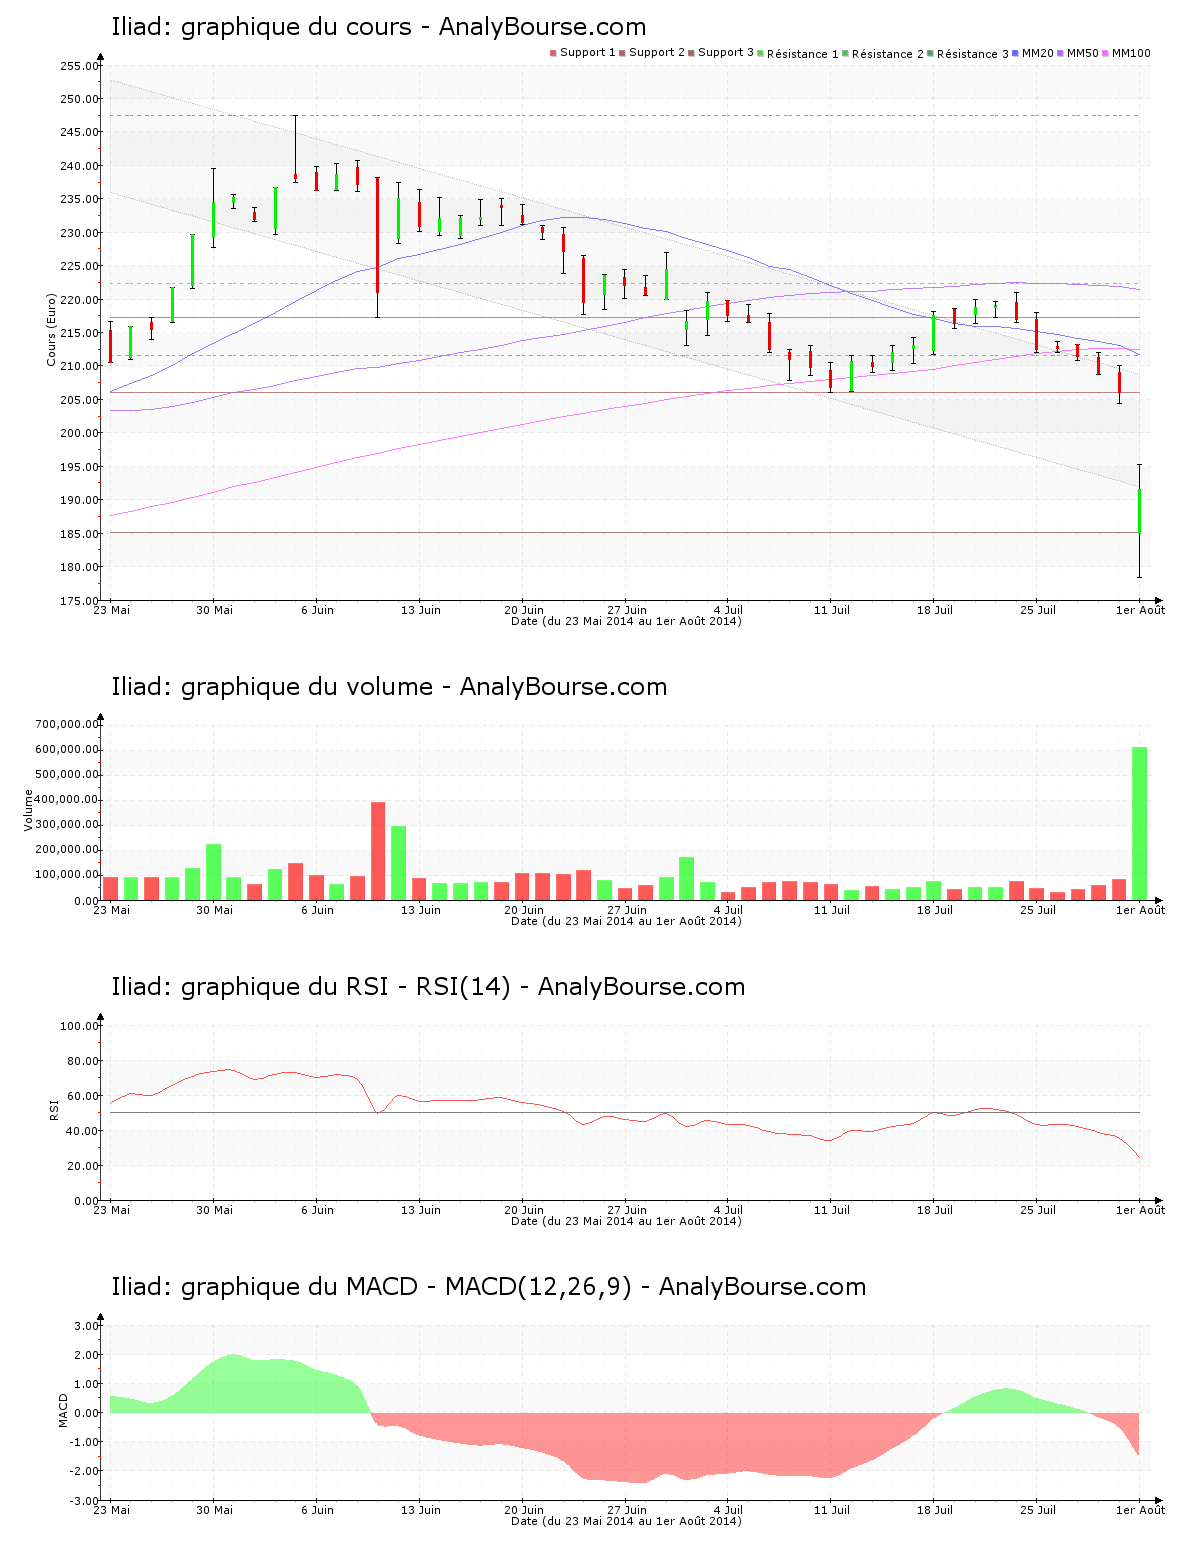The height and width of the screenshot is (1550, 1200).
Task: Select the Résistance 3 legend entry
Action: tap(968, 54)
